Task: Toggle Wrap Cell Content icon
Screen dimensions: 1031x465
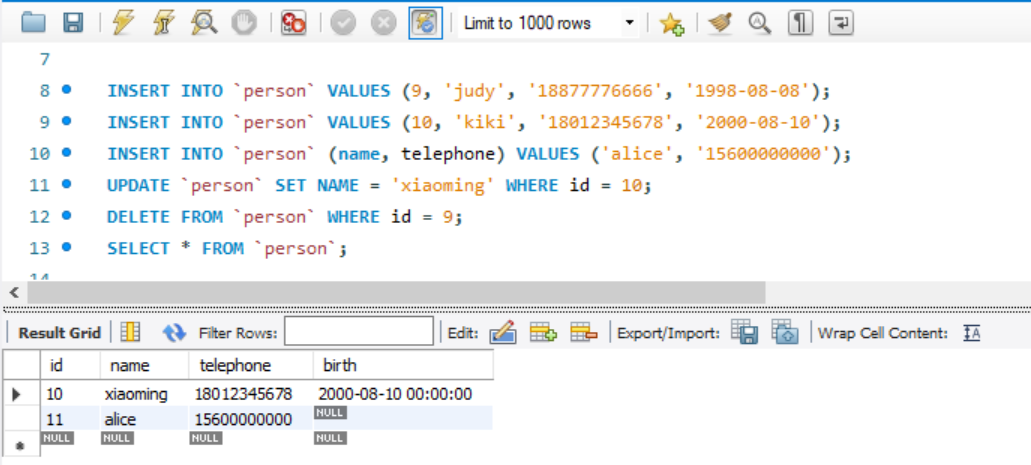Action: [x=971, y=333]
